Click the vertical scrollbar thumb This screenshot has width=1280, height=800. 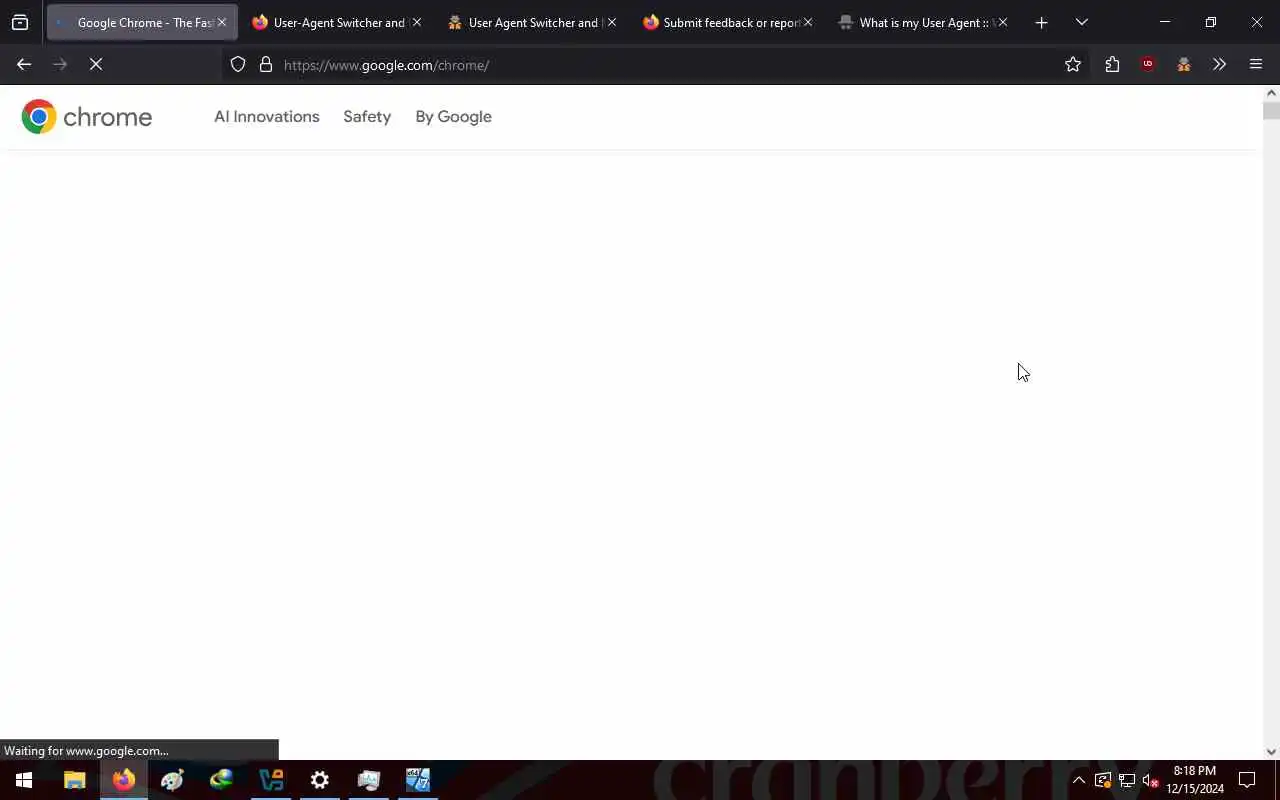pyautogui.click(x=1271, y=110)
